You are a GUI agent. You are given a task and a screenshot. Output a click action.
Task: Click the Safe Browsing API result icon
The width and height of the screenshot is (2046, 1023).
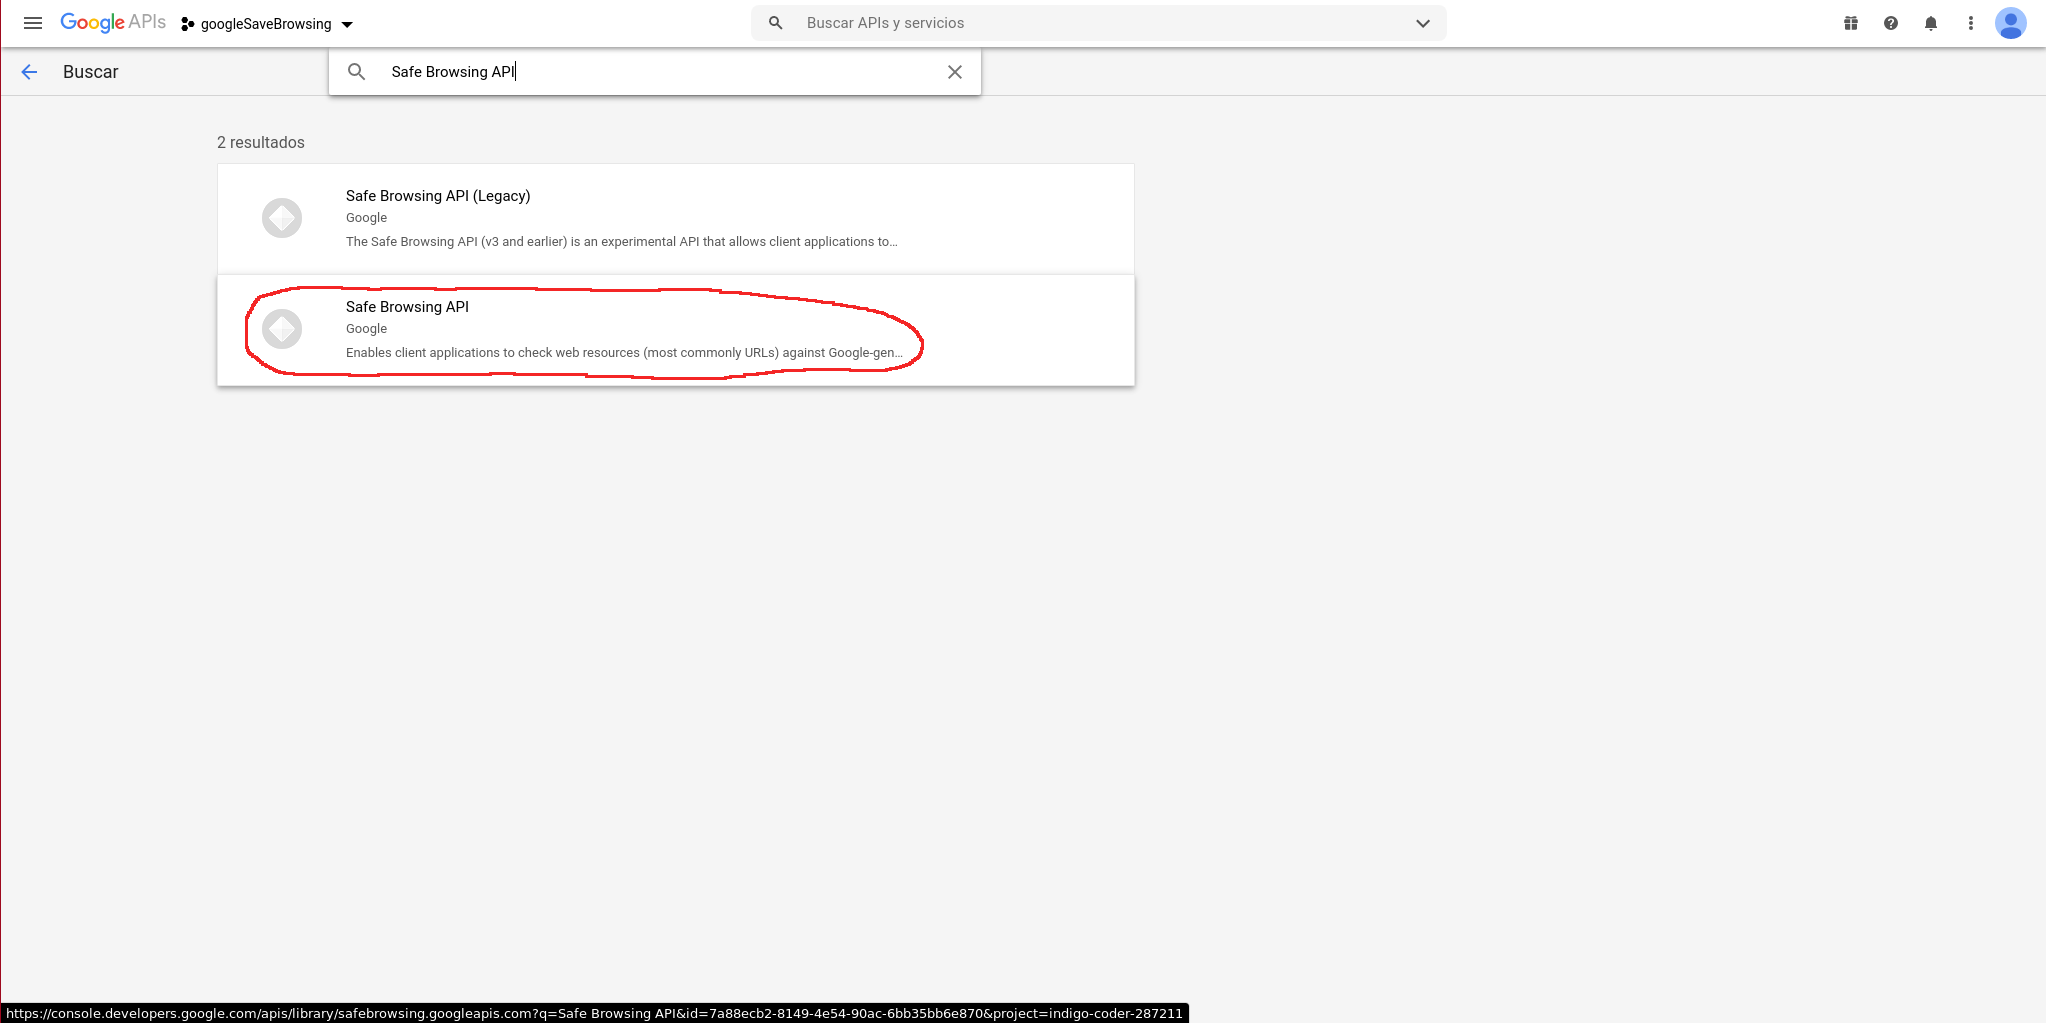(x=282, y=329)
